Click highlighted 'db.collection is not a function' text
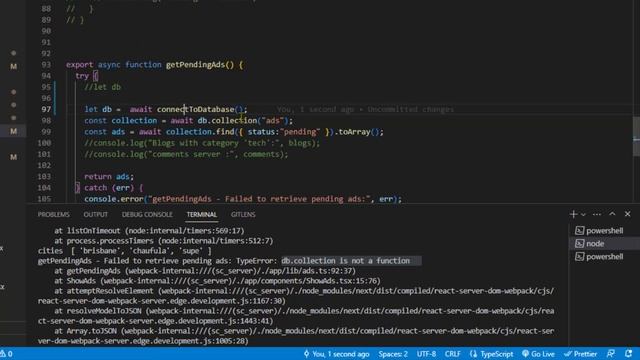640x360 pixels. tap(345, 261)
